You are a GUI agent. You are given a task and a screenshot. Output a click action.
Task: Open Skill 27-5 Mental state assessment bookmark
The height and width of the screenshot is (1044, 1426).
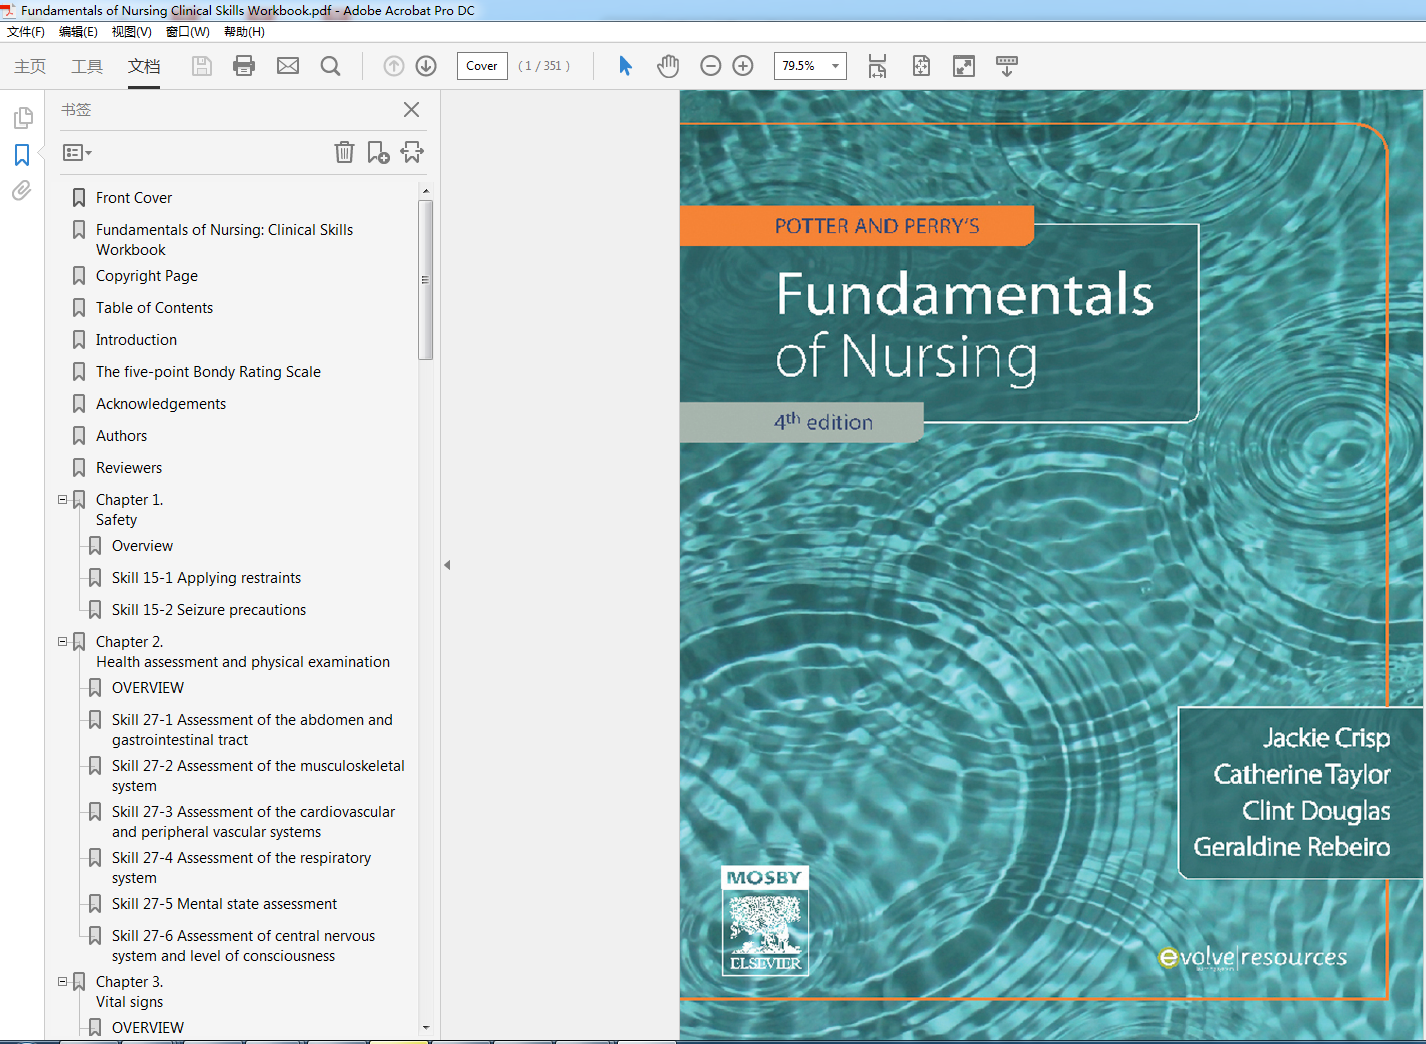click(x=224, y=904)
